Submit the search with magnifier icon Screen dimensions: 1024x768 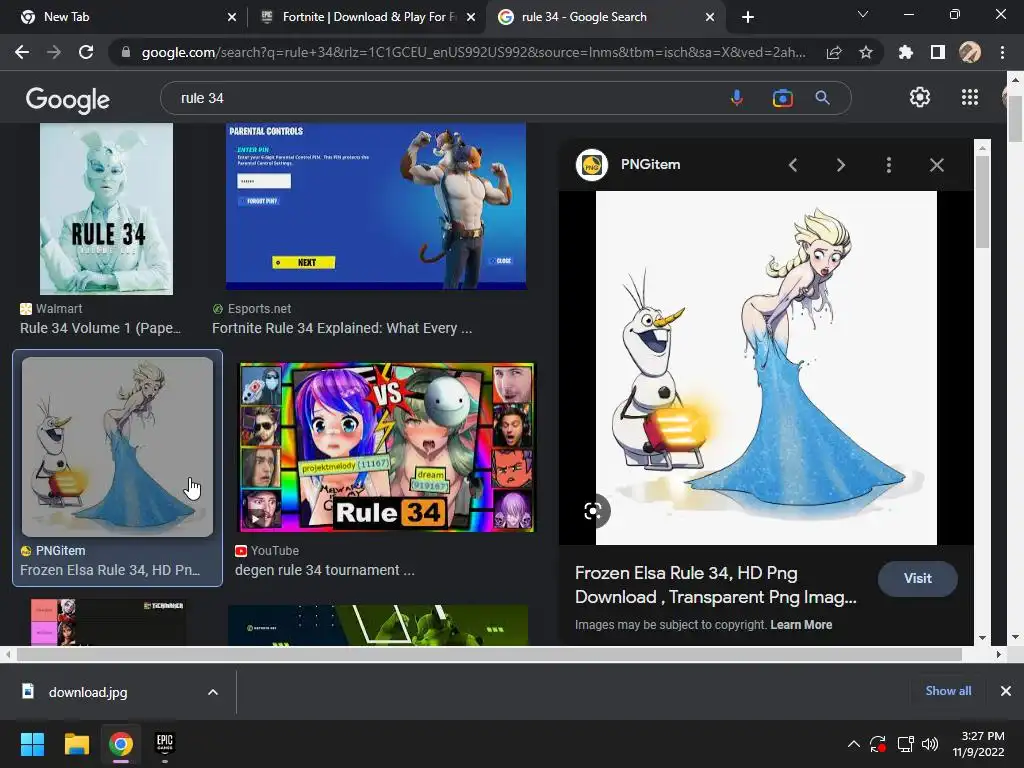point(823,98)
